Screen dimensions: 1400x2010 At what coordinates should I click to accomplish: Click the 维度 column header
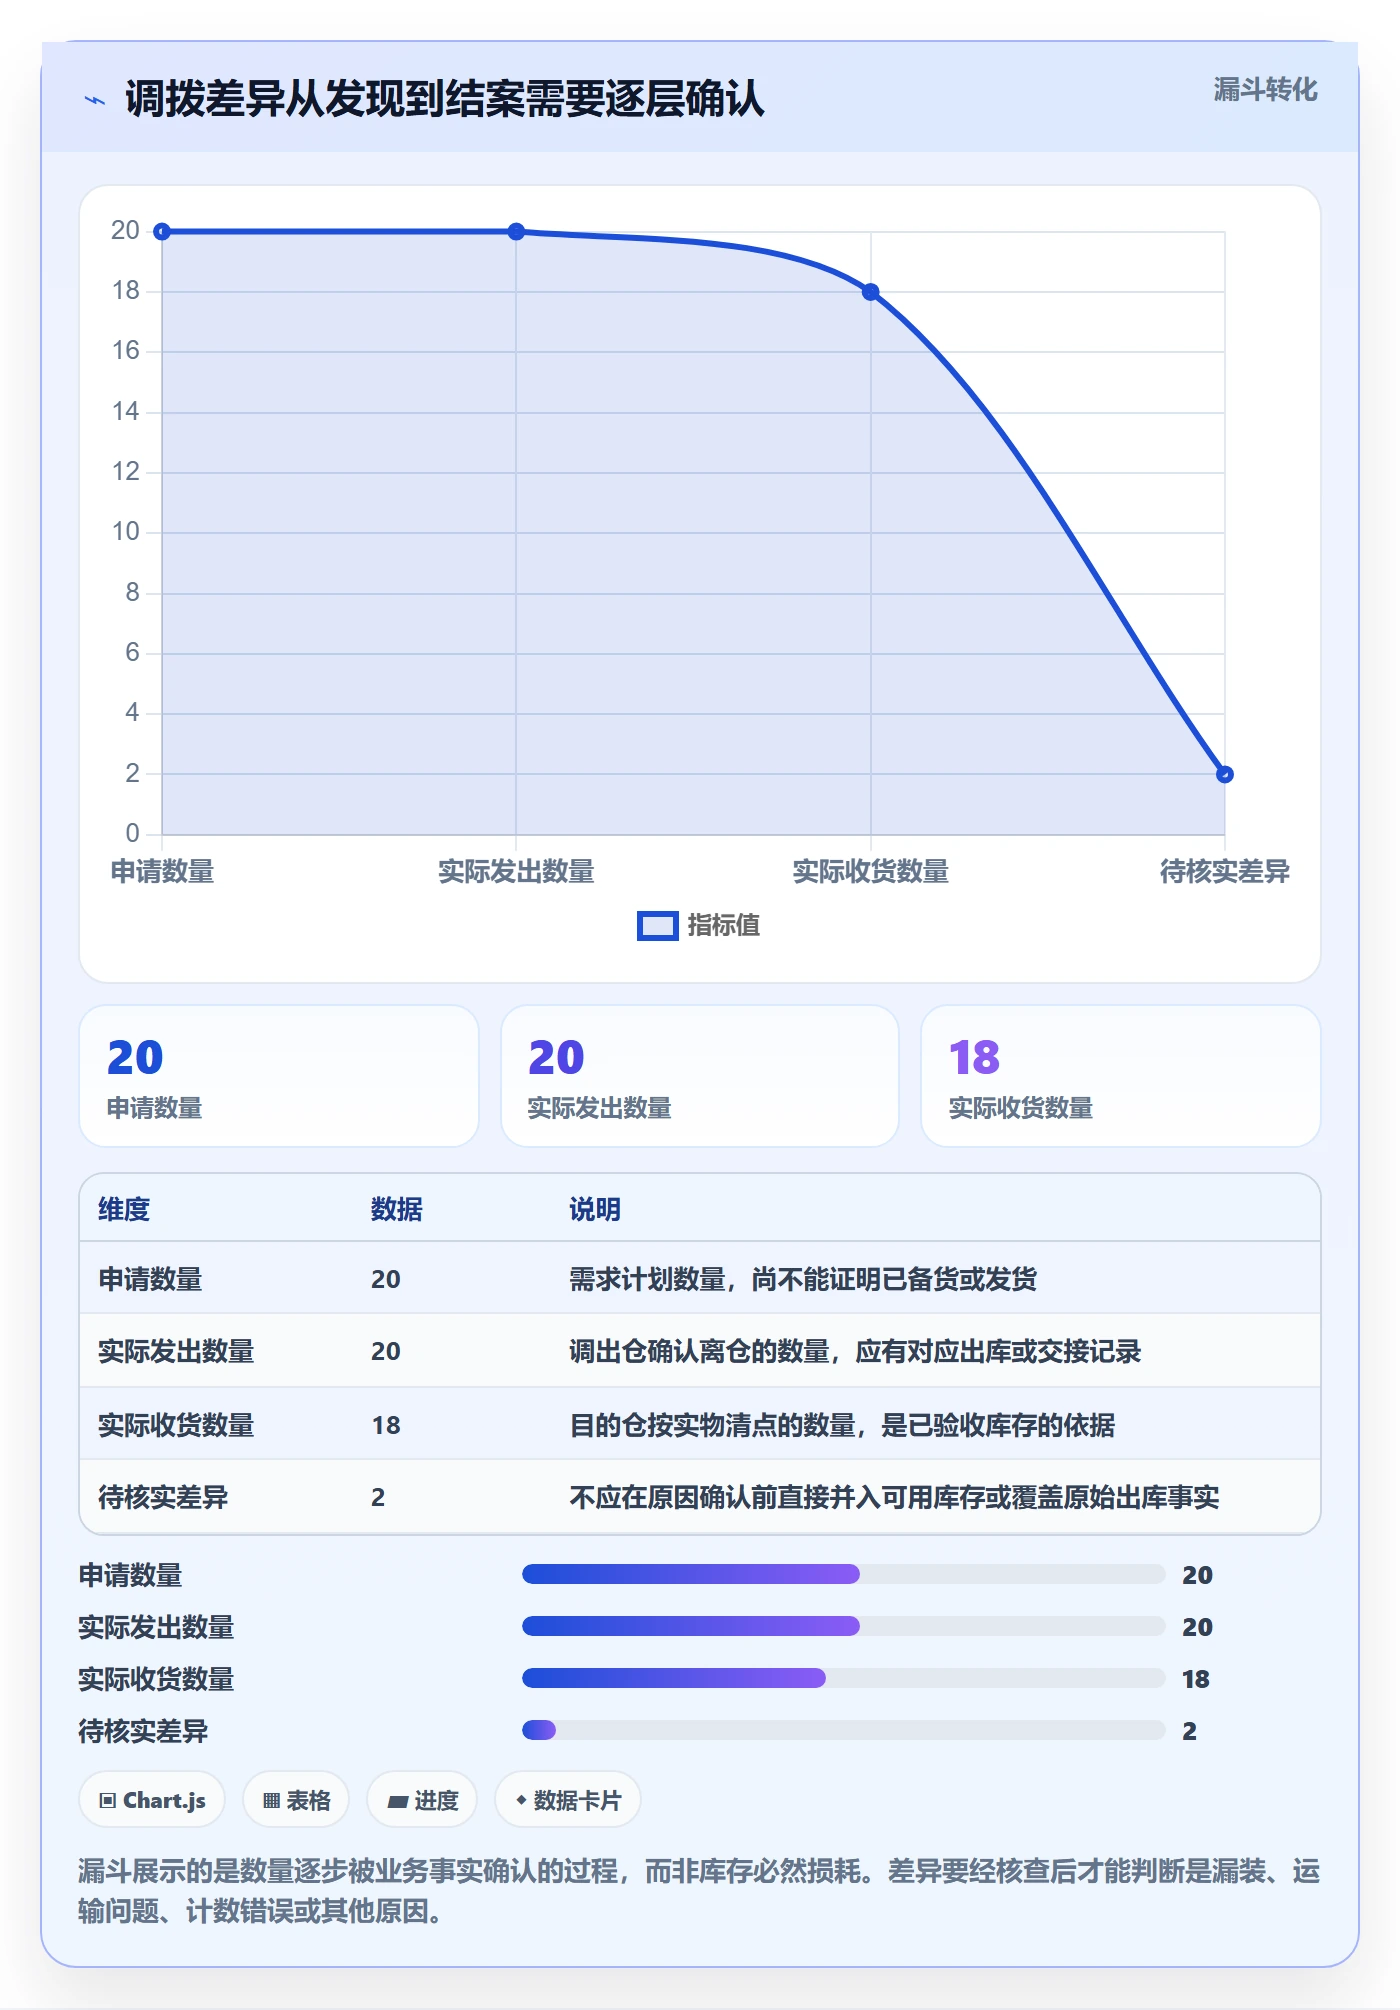click(x=124, y=1209)
